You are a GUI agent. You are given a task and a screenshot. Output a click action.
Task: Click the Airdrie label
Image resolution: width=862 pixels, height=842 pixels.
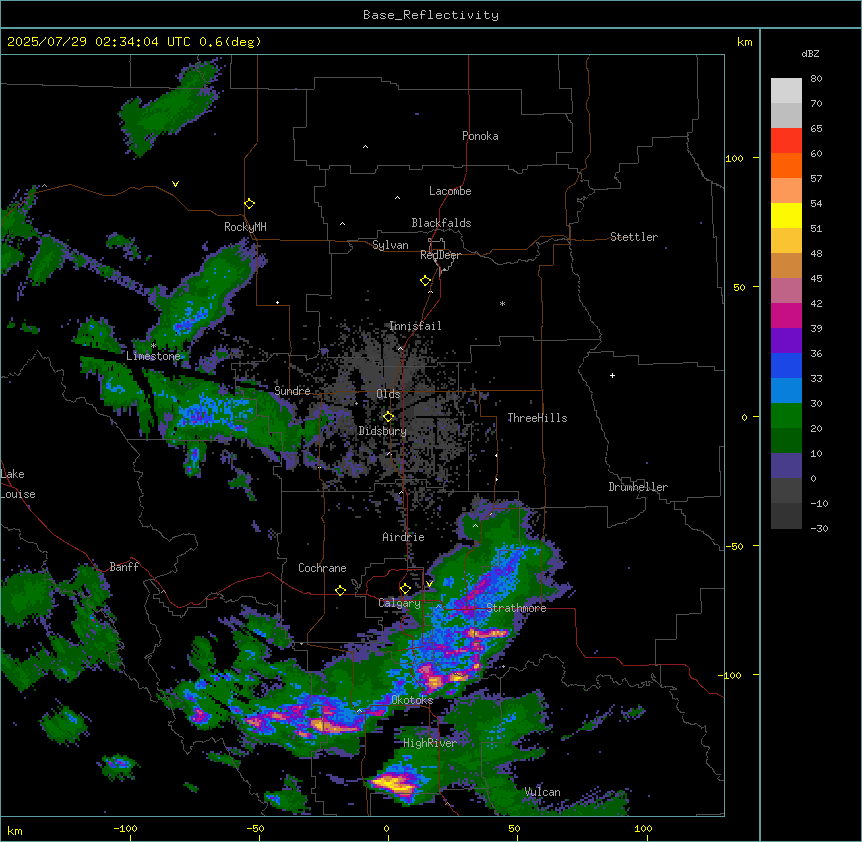[x=403, y=537]
